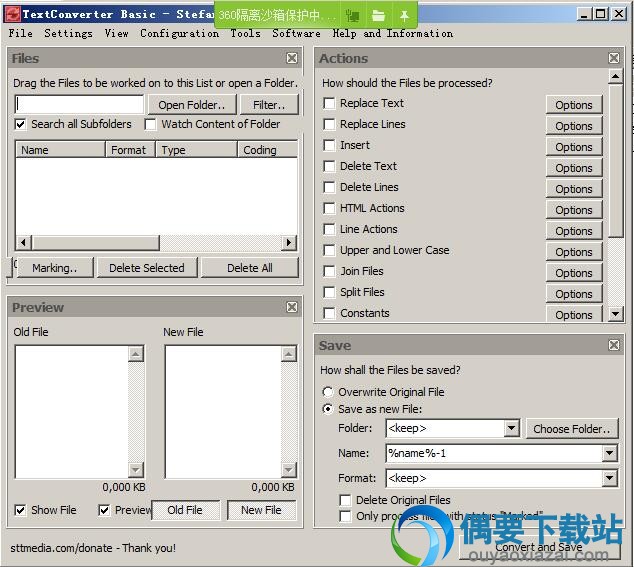Image resolution: width=634 pixels, height=567 pixels.
Task: Enable Line Actions checkbox
Action: 329,230
